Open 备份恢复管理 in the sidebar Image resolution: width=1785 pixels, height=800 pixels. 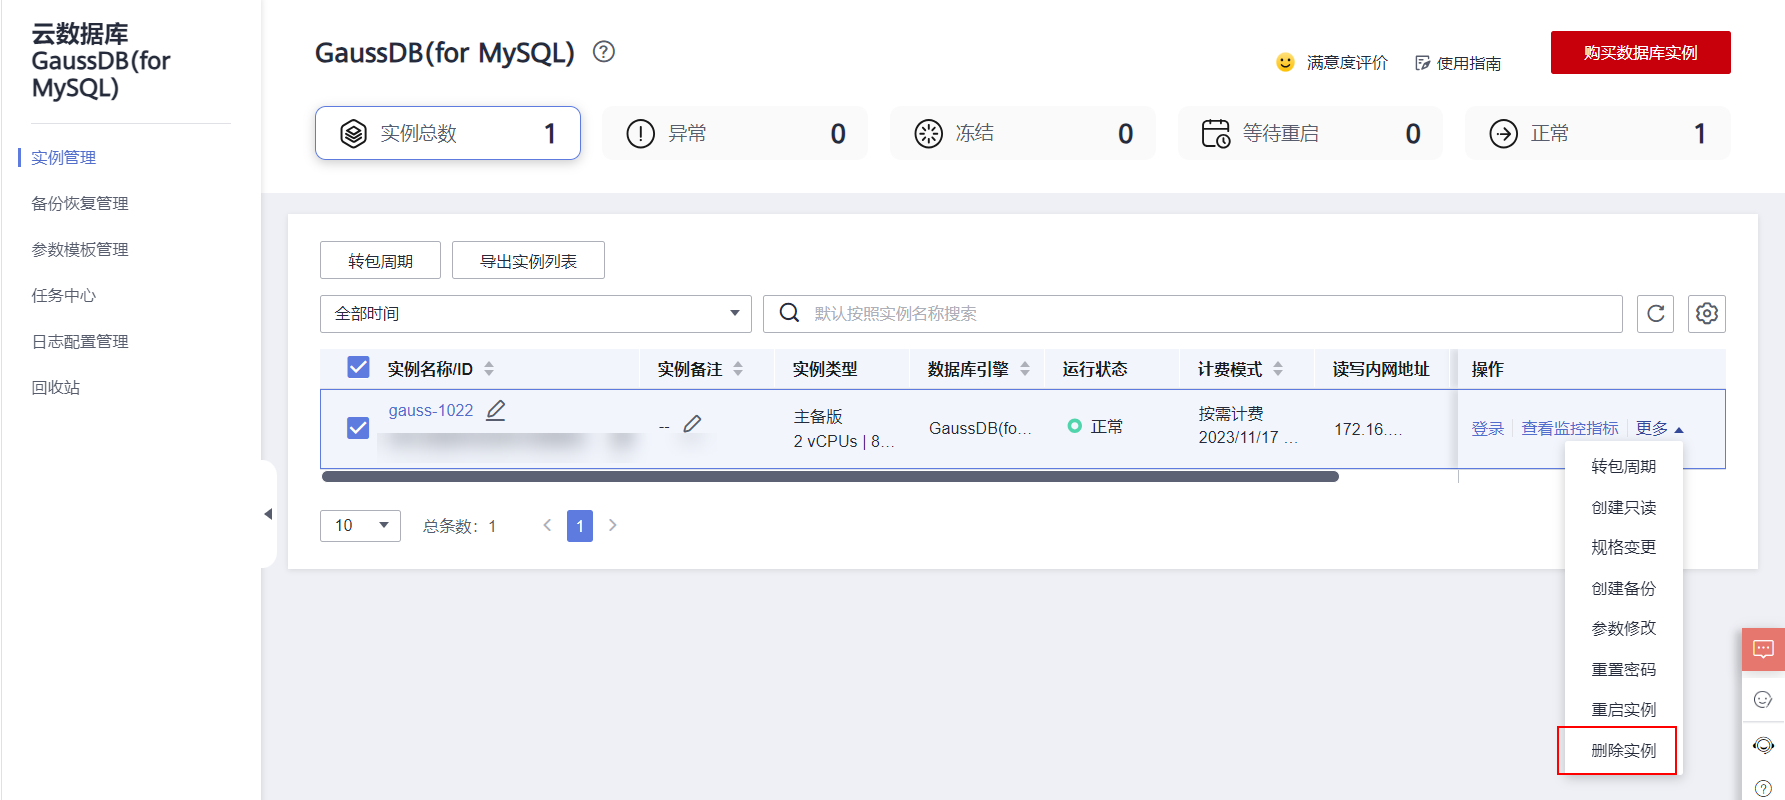[x=80, y=204]
